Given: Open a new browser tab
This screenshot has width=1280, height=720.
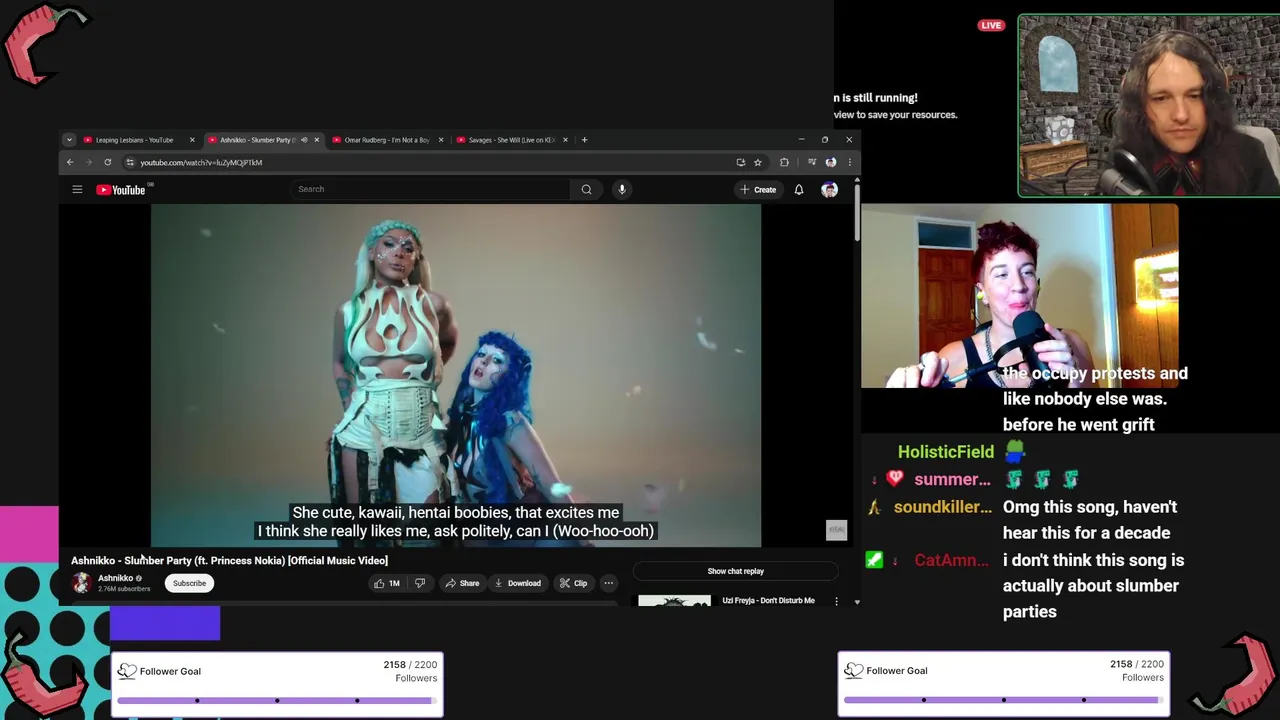Looking at the screenshot, I should pyautogui.click(x=584, y=140).
